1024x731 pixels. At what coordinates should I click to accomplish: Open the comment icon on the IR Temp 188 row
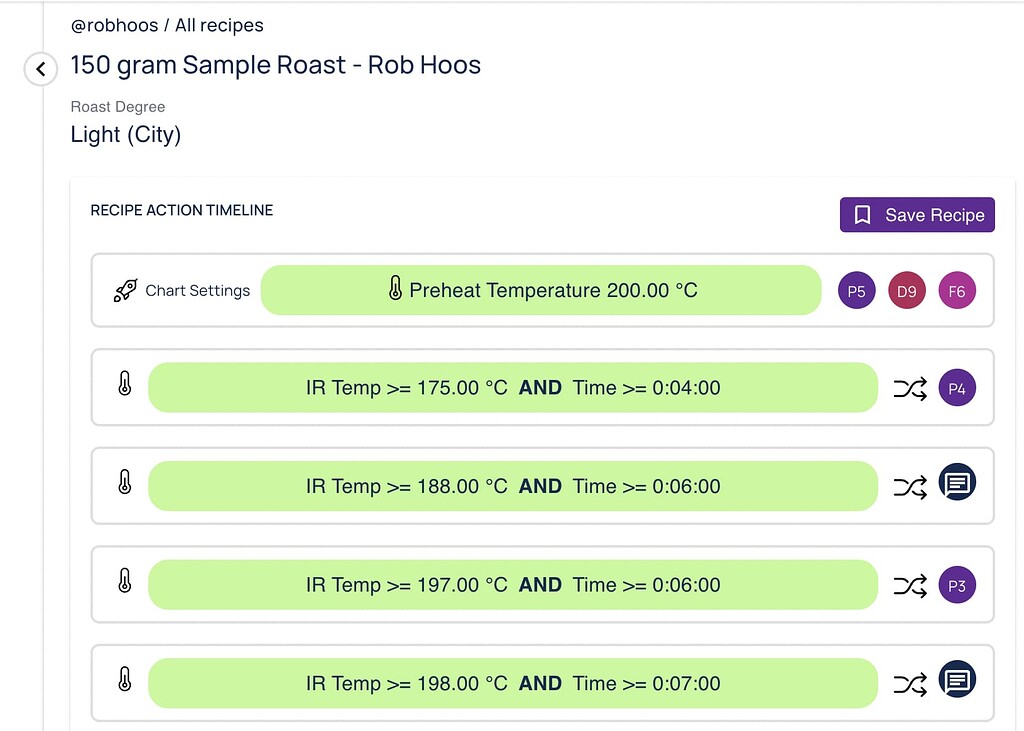957,482
